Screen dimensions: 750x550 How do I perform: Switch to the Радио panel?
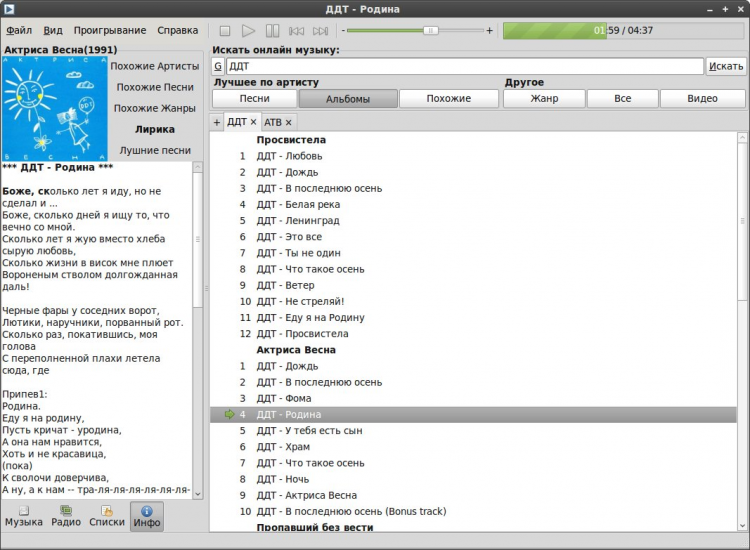click(66, 517)
